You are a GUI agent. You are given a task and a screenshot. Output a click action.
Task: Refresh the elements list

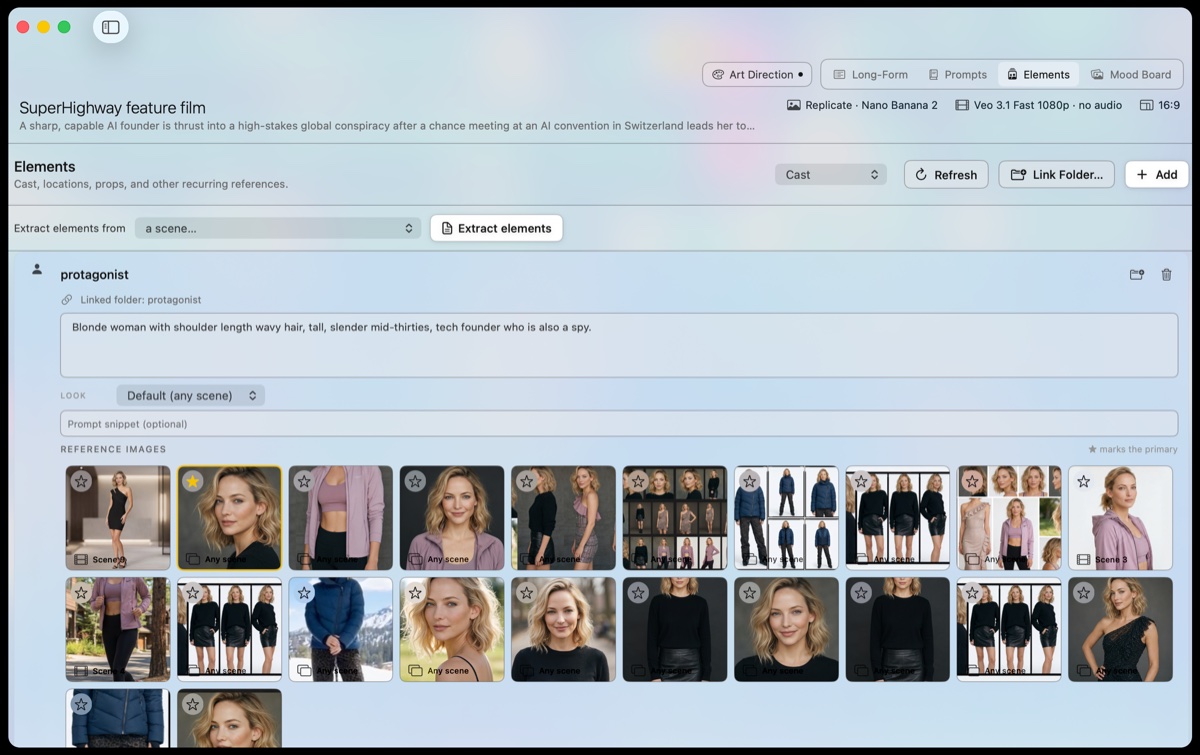[946, 174]
